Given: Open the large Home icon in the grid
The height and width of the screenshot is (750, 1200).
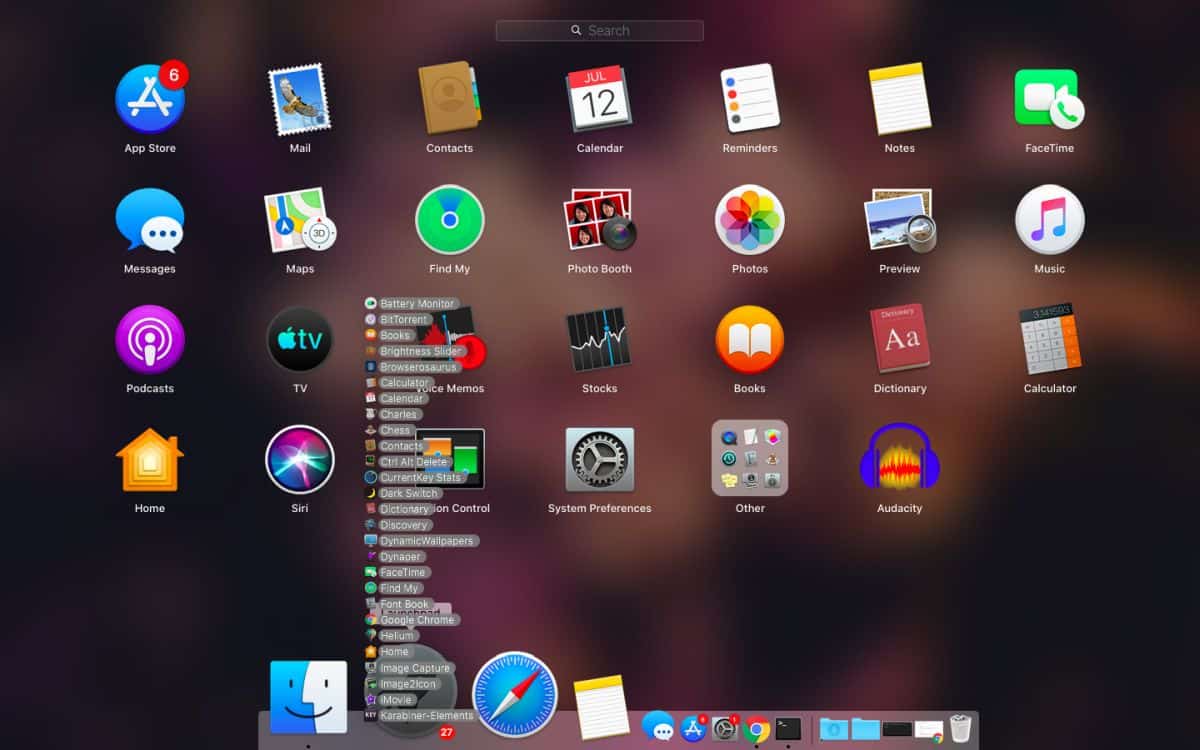Looking at the screenshot, I should (150, 460).
